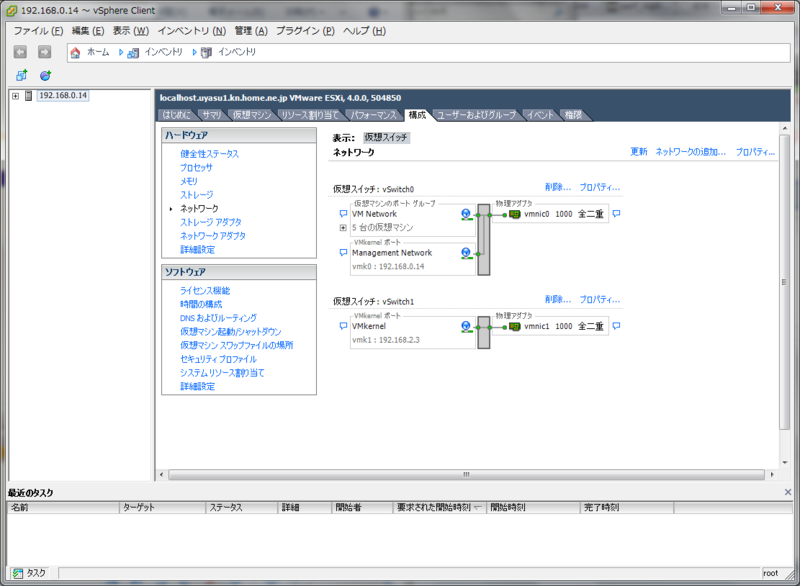Image resolution: width=800 pixels, height=586 pixels.
Task: Click the new virtual machine toolbar icon
Action: pos(21,75)
